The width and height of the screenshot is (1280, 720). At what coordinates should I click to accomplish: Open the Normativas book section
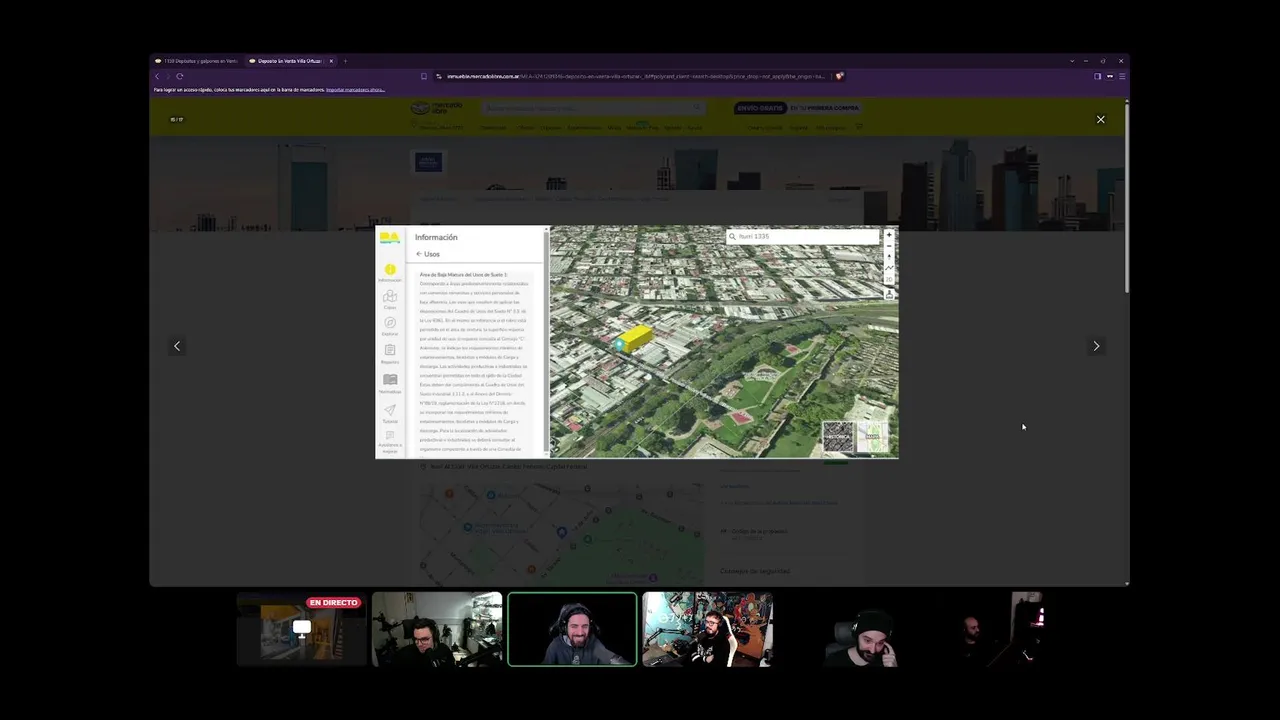tap(390, 383)
